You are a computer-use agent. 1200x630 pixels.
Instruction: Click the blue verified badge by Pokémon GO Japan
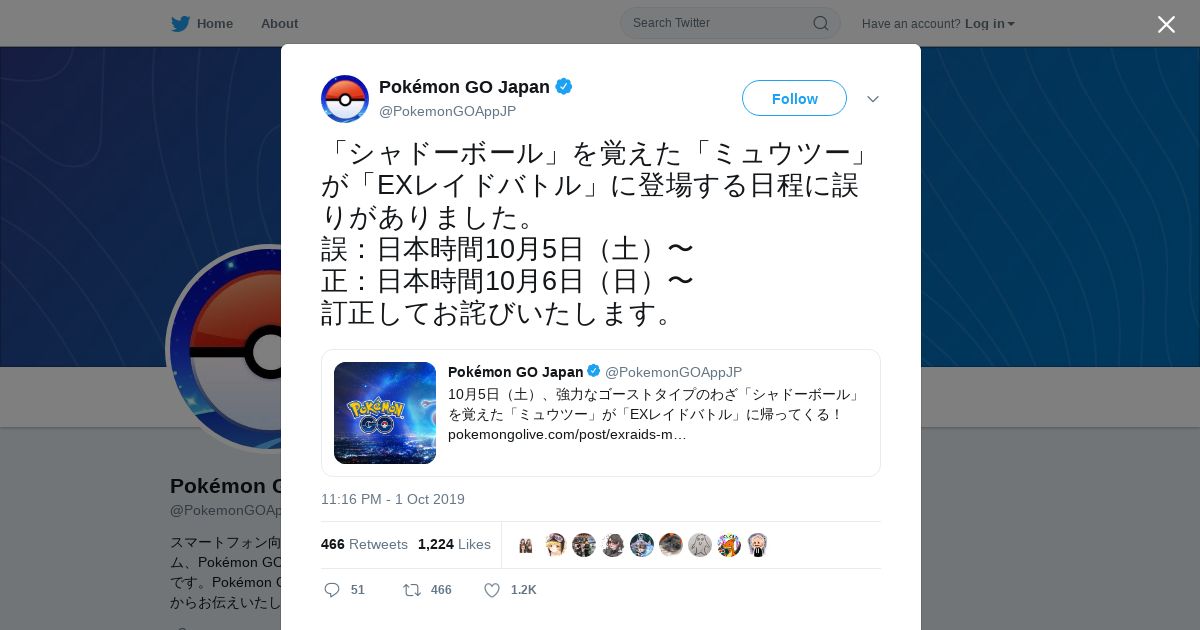pyautogui.click(x=564, y=87)
